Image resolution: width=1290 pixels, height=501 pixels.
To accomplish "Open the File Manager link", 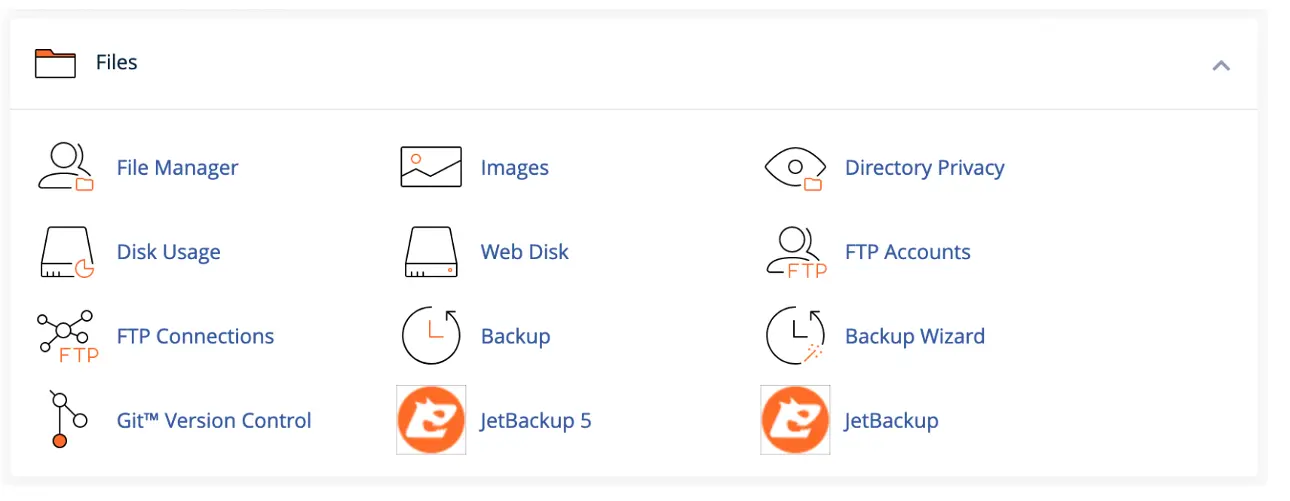I will [178, 168].
